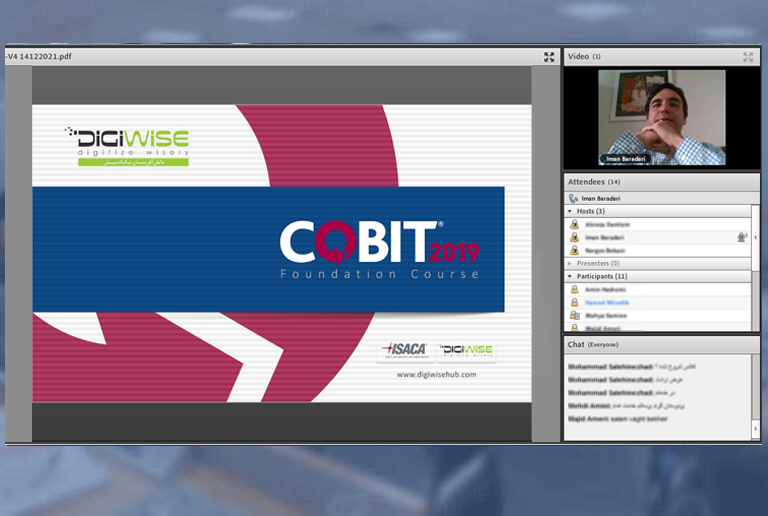Maximize the shared PDF pod to full screen
This screenshot has width=768, height=516.
click(549, 57)
